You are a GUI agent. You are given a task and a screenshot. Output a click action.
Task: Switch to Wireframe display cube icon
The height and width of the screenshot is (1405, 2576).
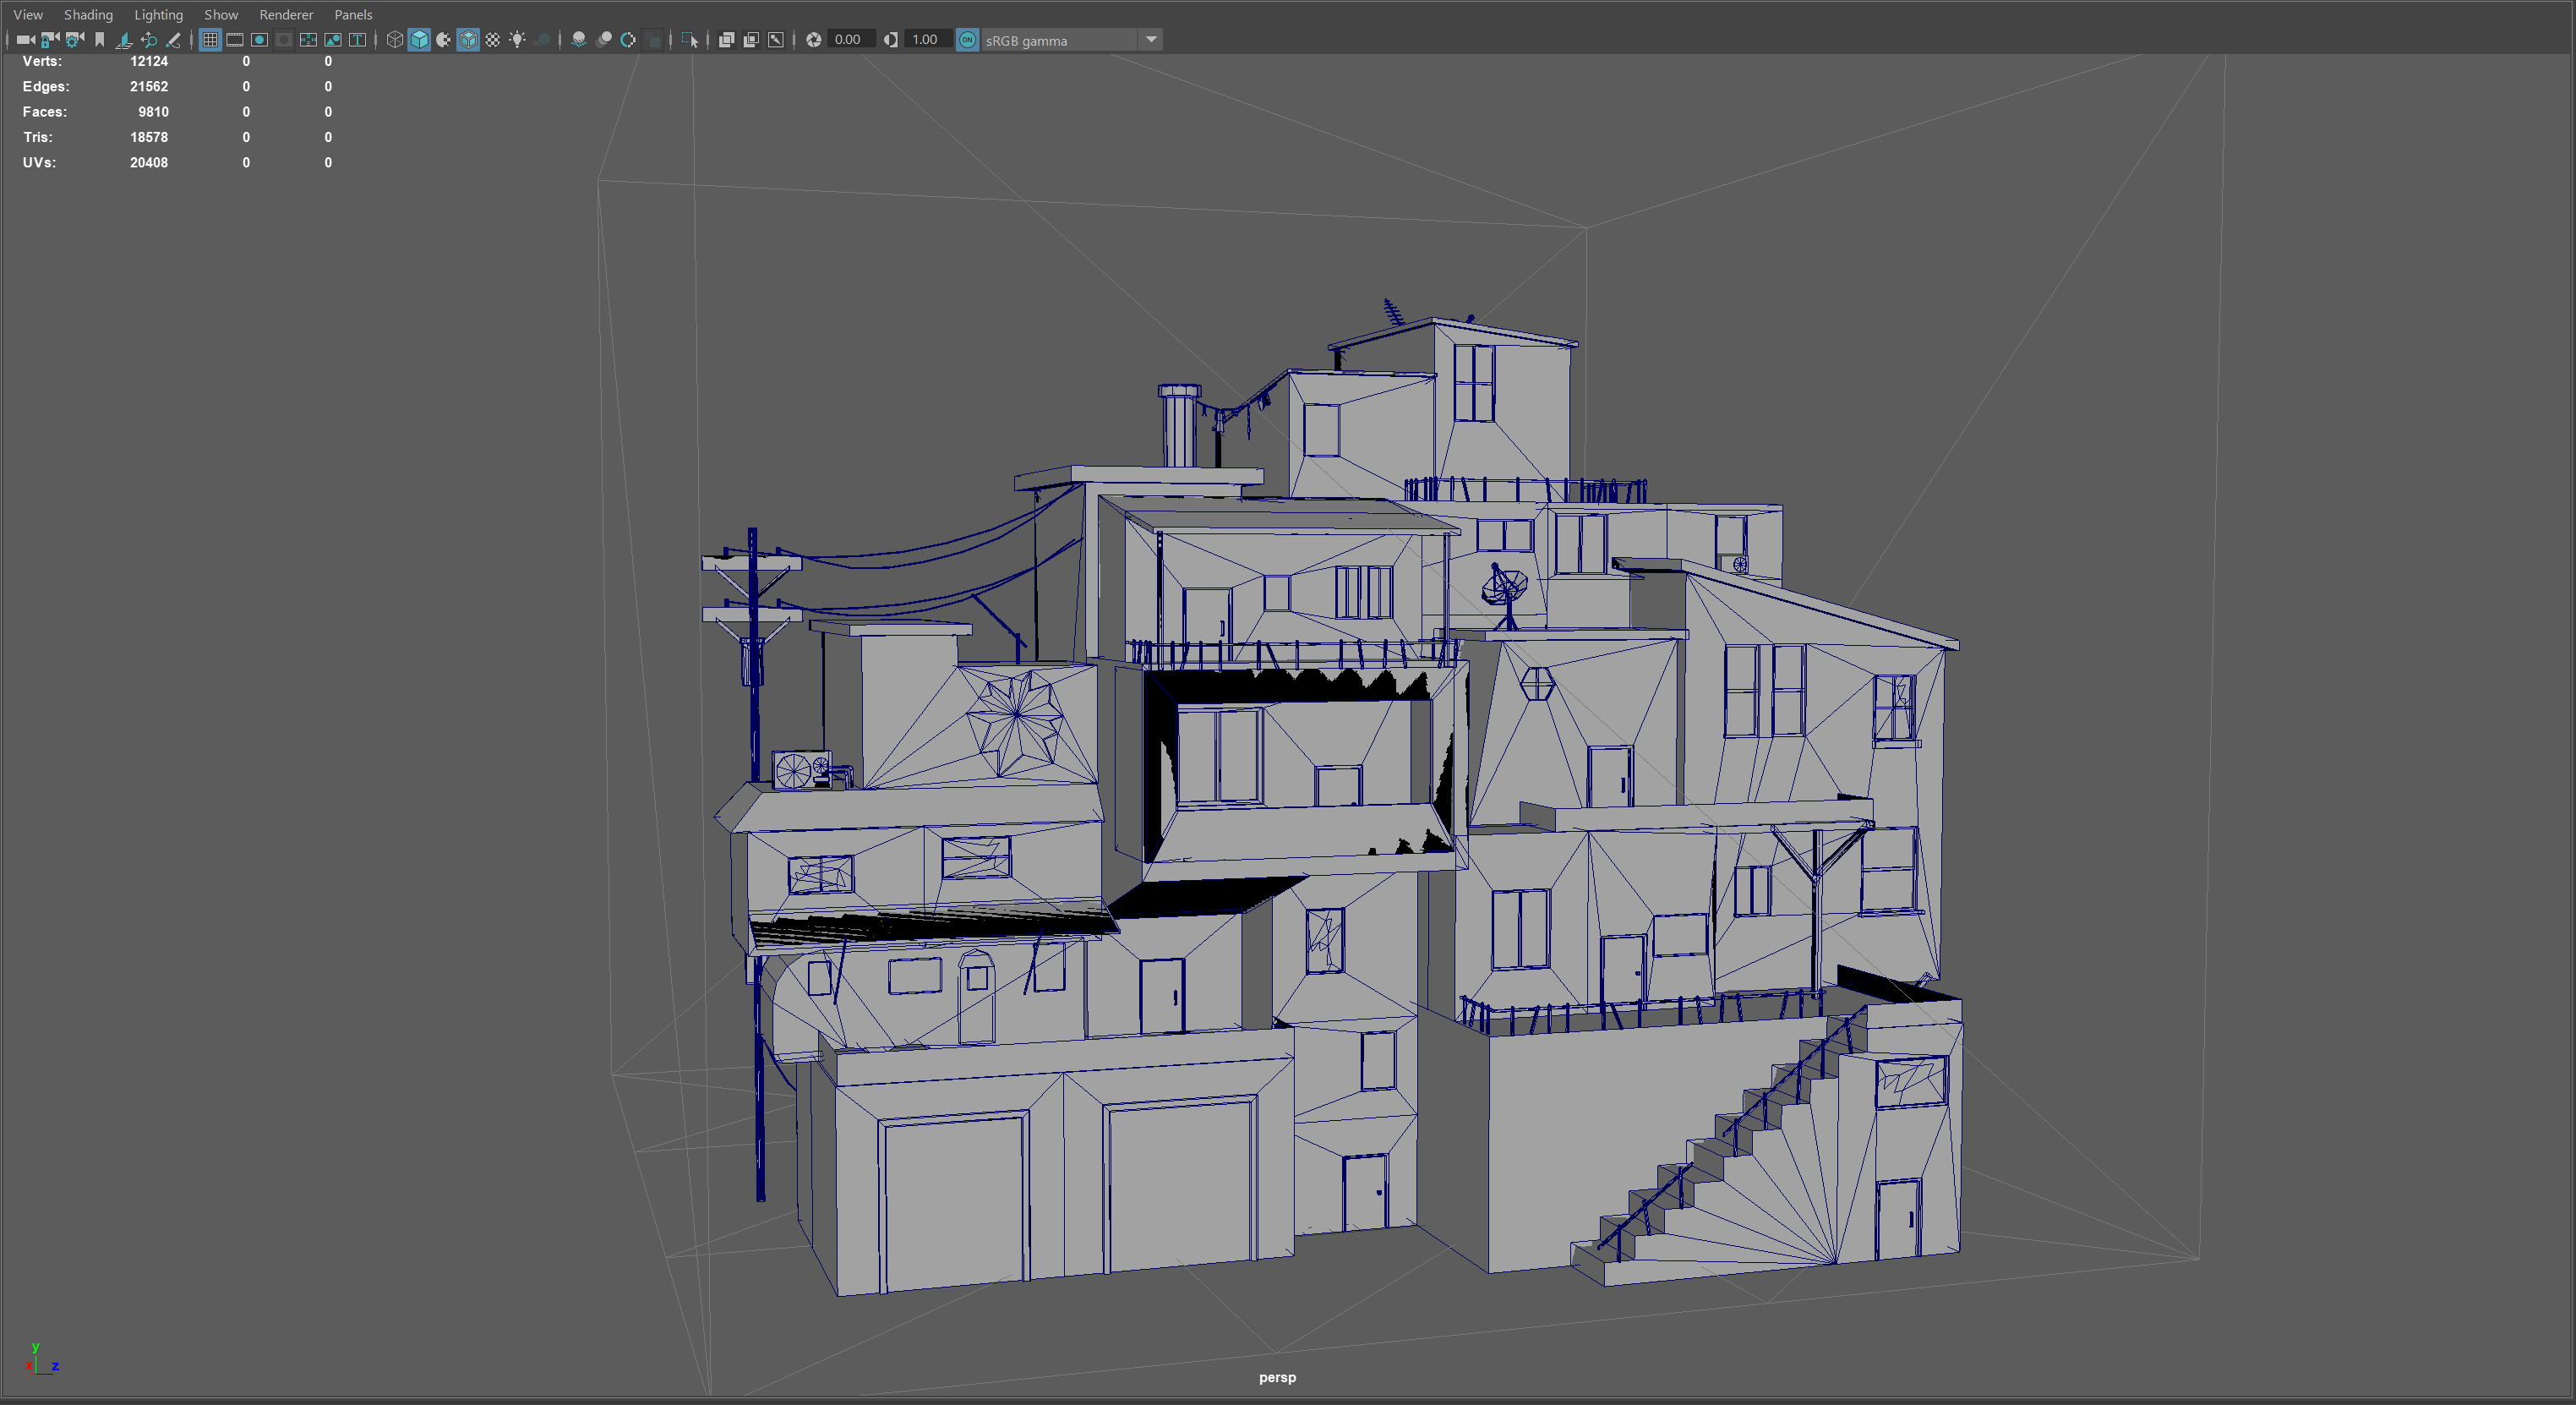coord(395,40)
